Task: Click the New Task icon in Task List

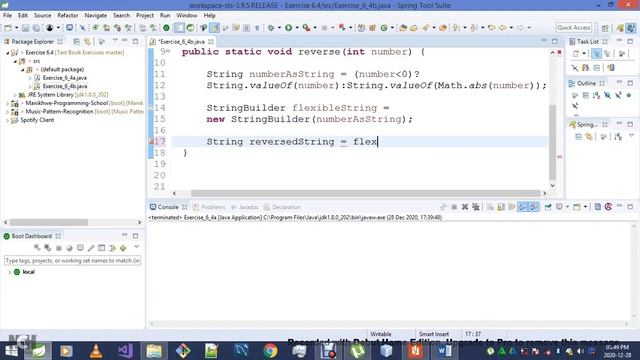Action: click(x=576, y=53)
